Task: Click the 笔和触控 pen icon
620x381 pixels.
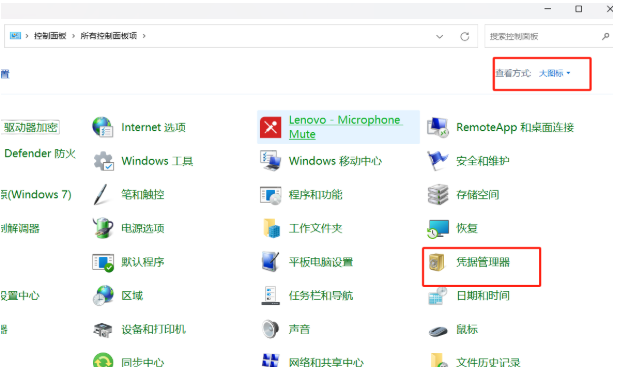Action: tap(101, 194)
